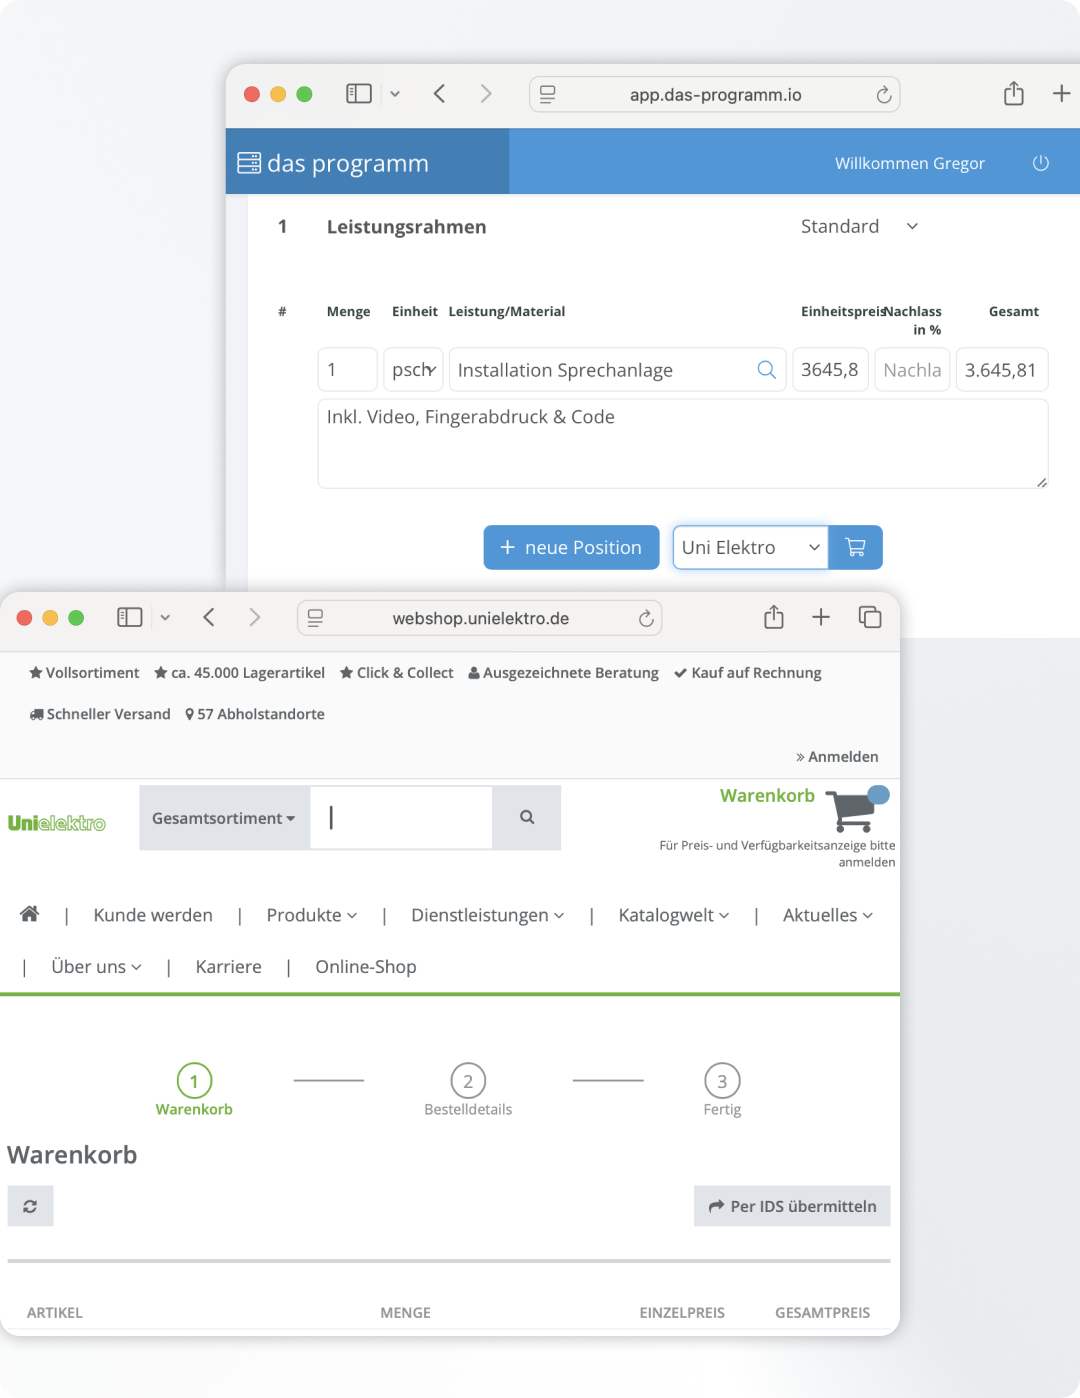The width and height of the screenshot is (1080, 1398).
Task: Click the Leistungsrahmen heading
Action: pyautogui.click(x=407, y=227)
